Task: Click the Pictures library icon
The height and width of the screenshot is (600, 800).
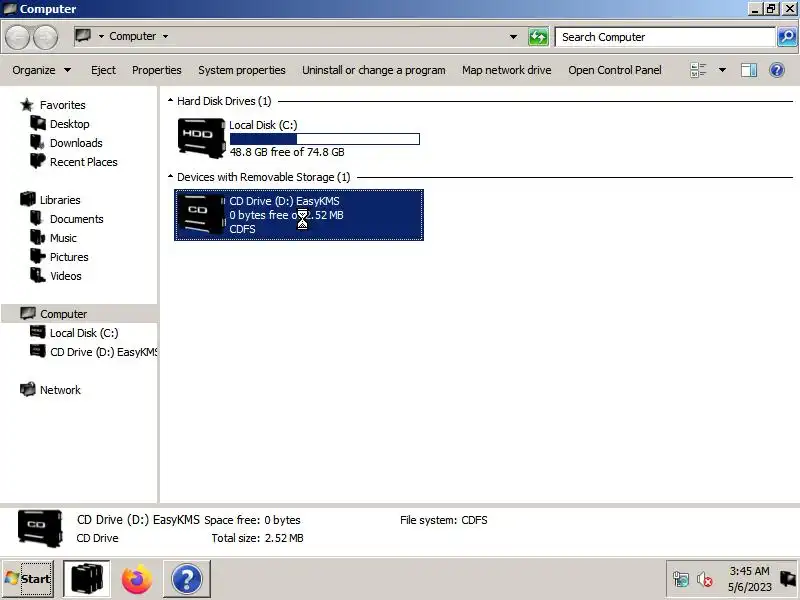Action: point(38,256)
